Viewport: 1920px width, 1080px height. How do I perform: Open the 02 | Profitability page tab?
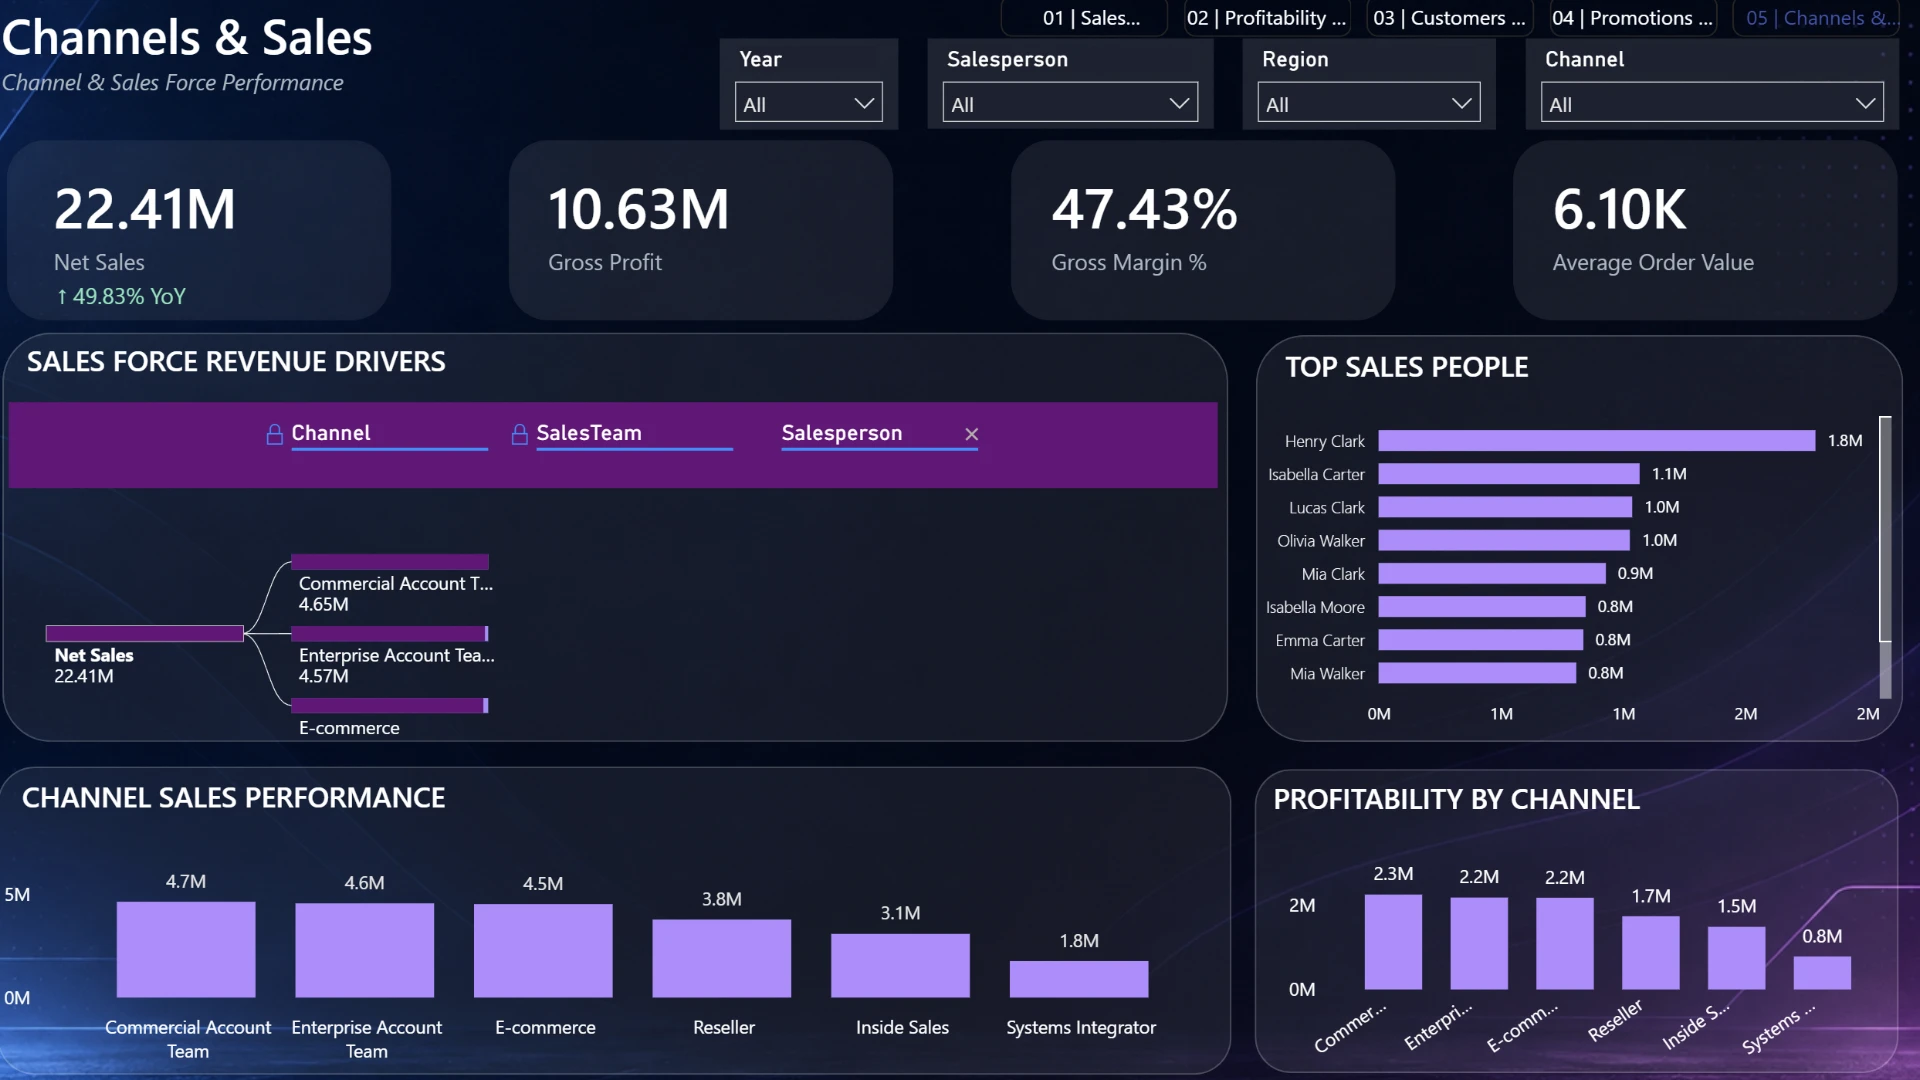(x=1266, y=18)
